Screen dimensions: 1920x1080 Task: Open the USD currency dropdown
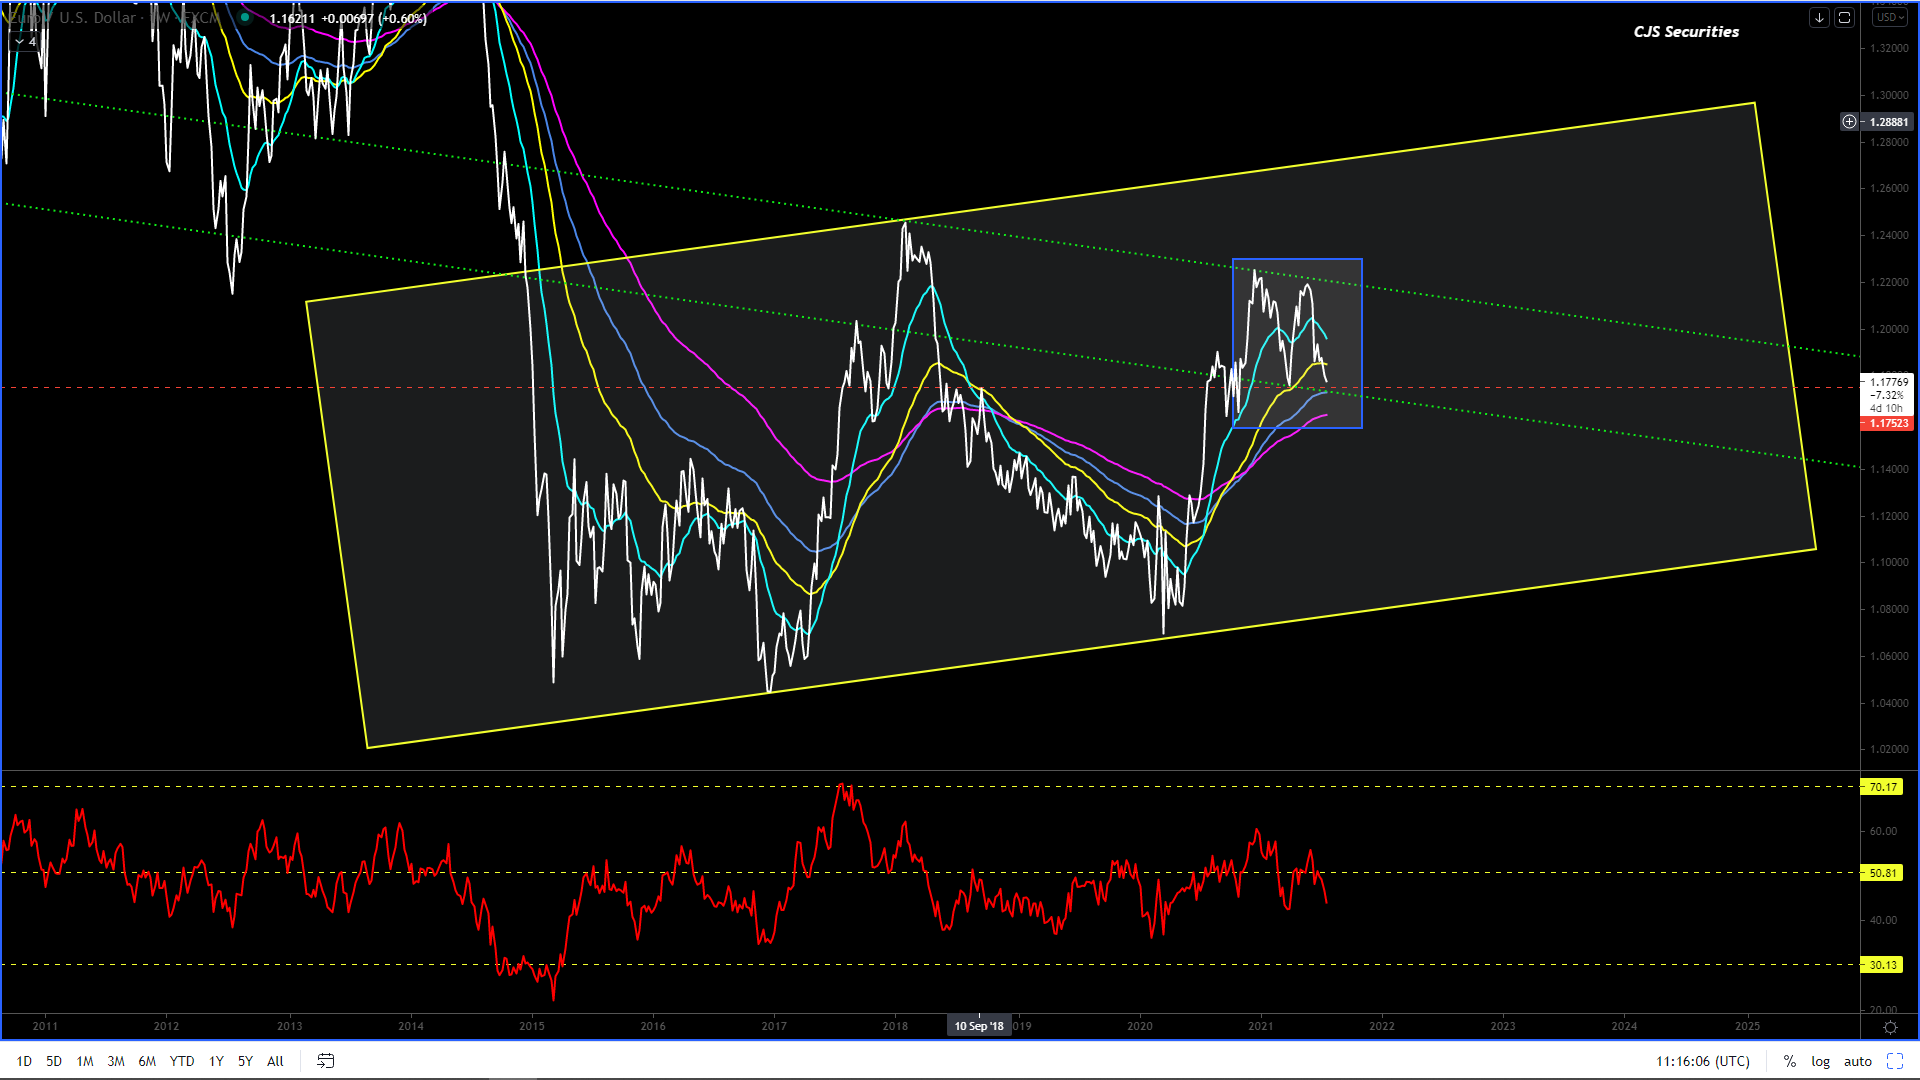1890,17
